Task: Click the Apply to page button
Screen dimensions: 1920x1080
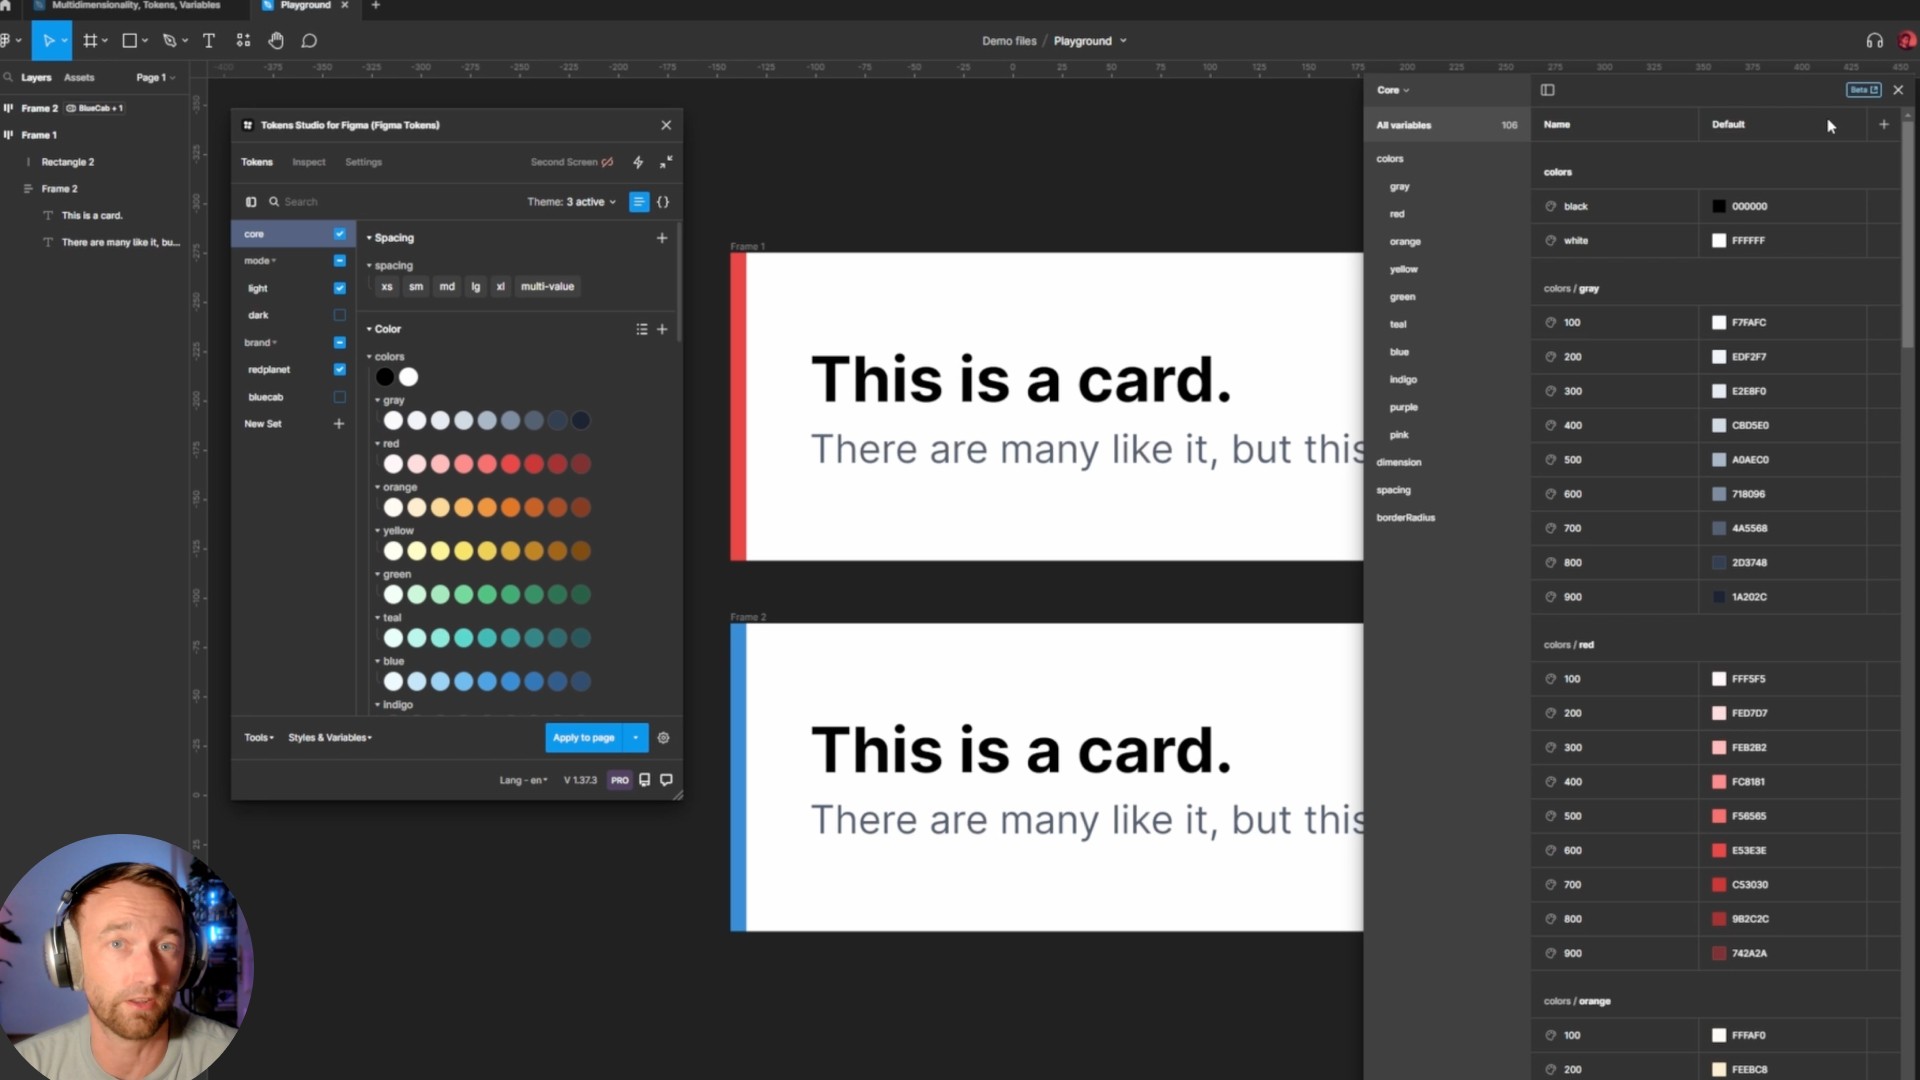Action: click(x=583, y=738)
